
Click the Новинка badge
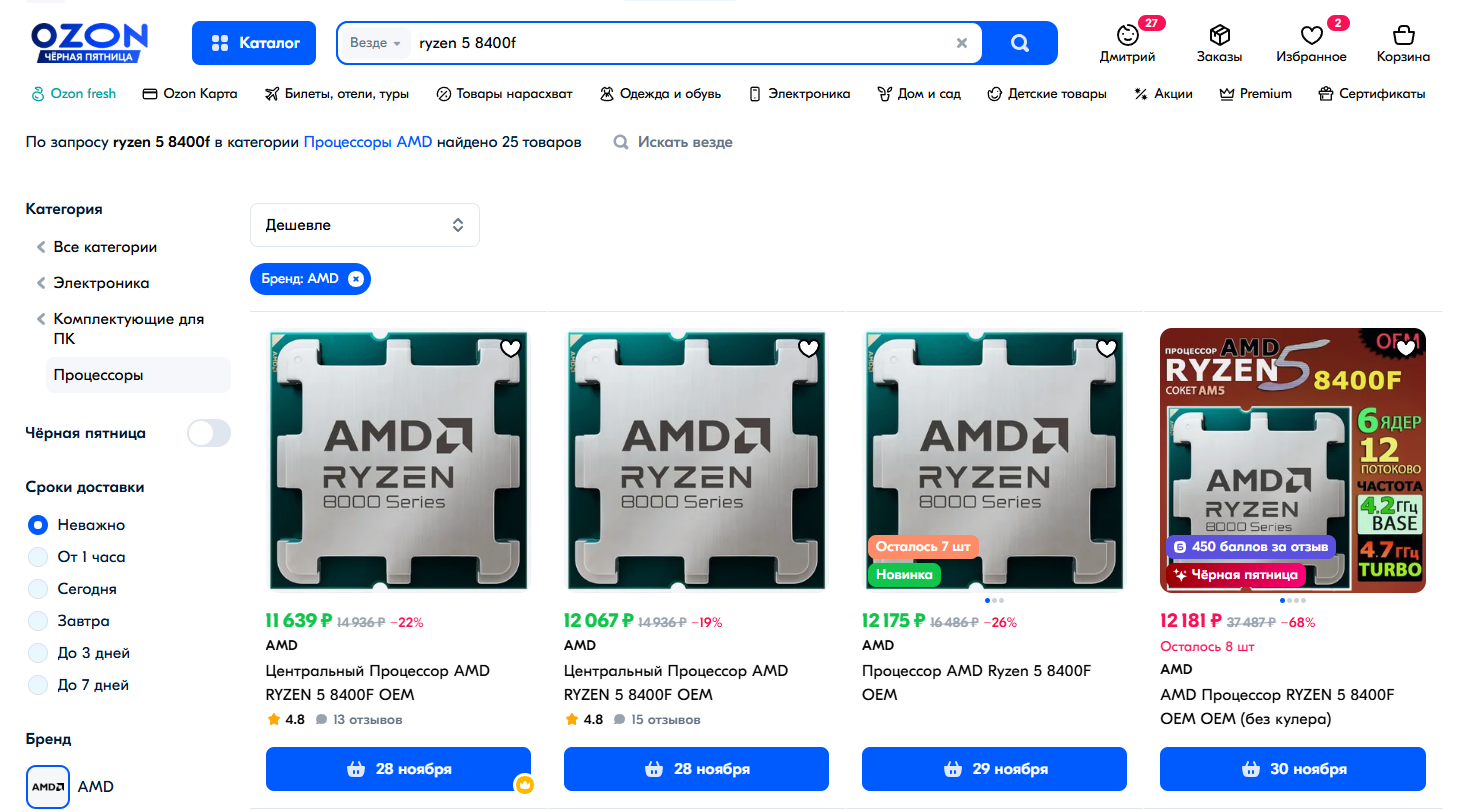click(904, 575)
